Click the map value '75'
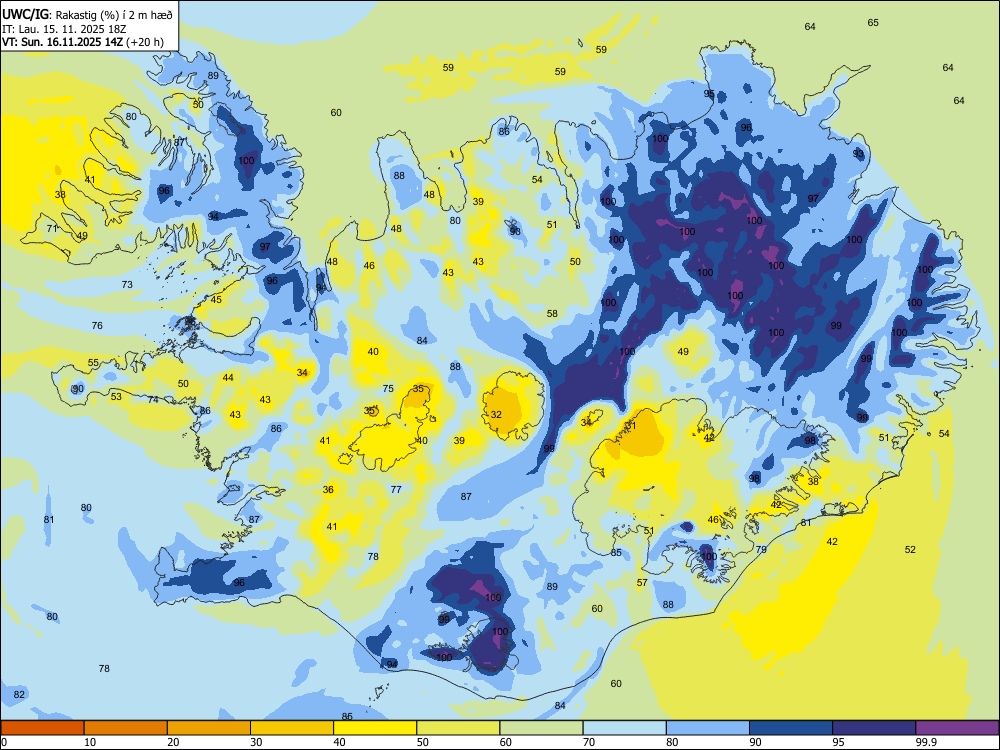The height and width of the screenshot is (750, 1000). (388, 389)
